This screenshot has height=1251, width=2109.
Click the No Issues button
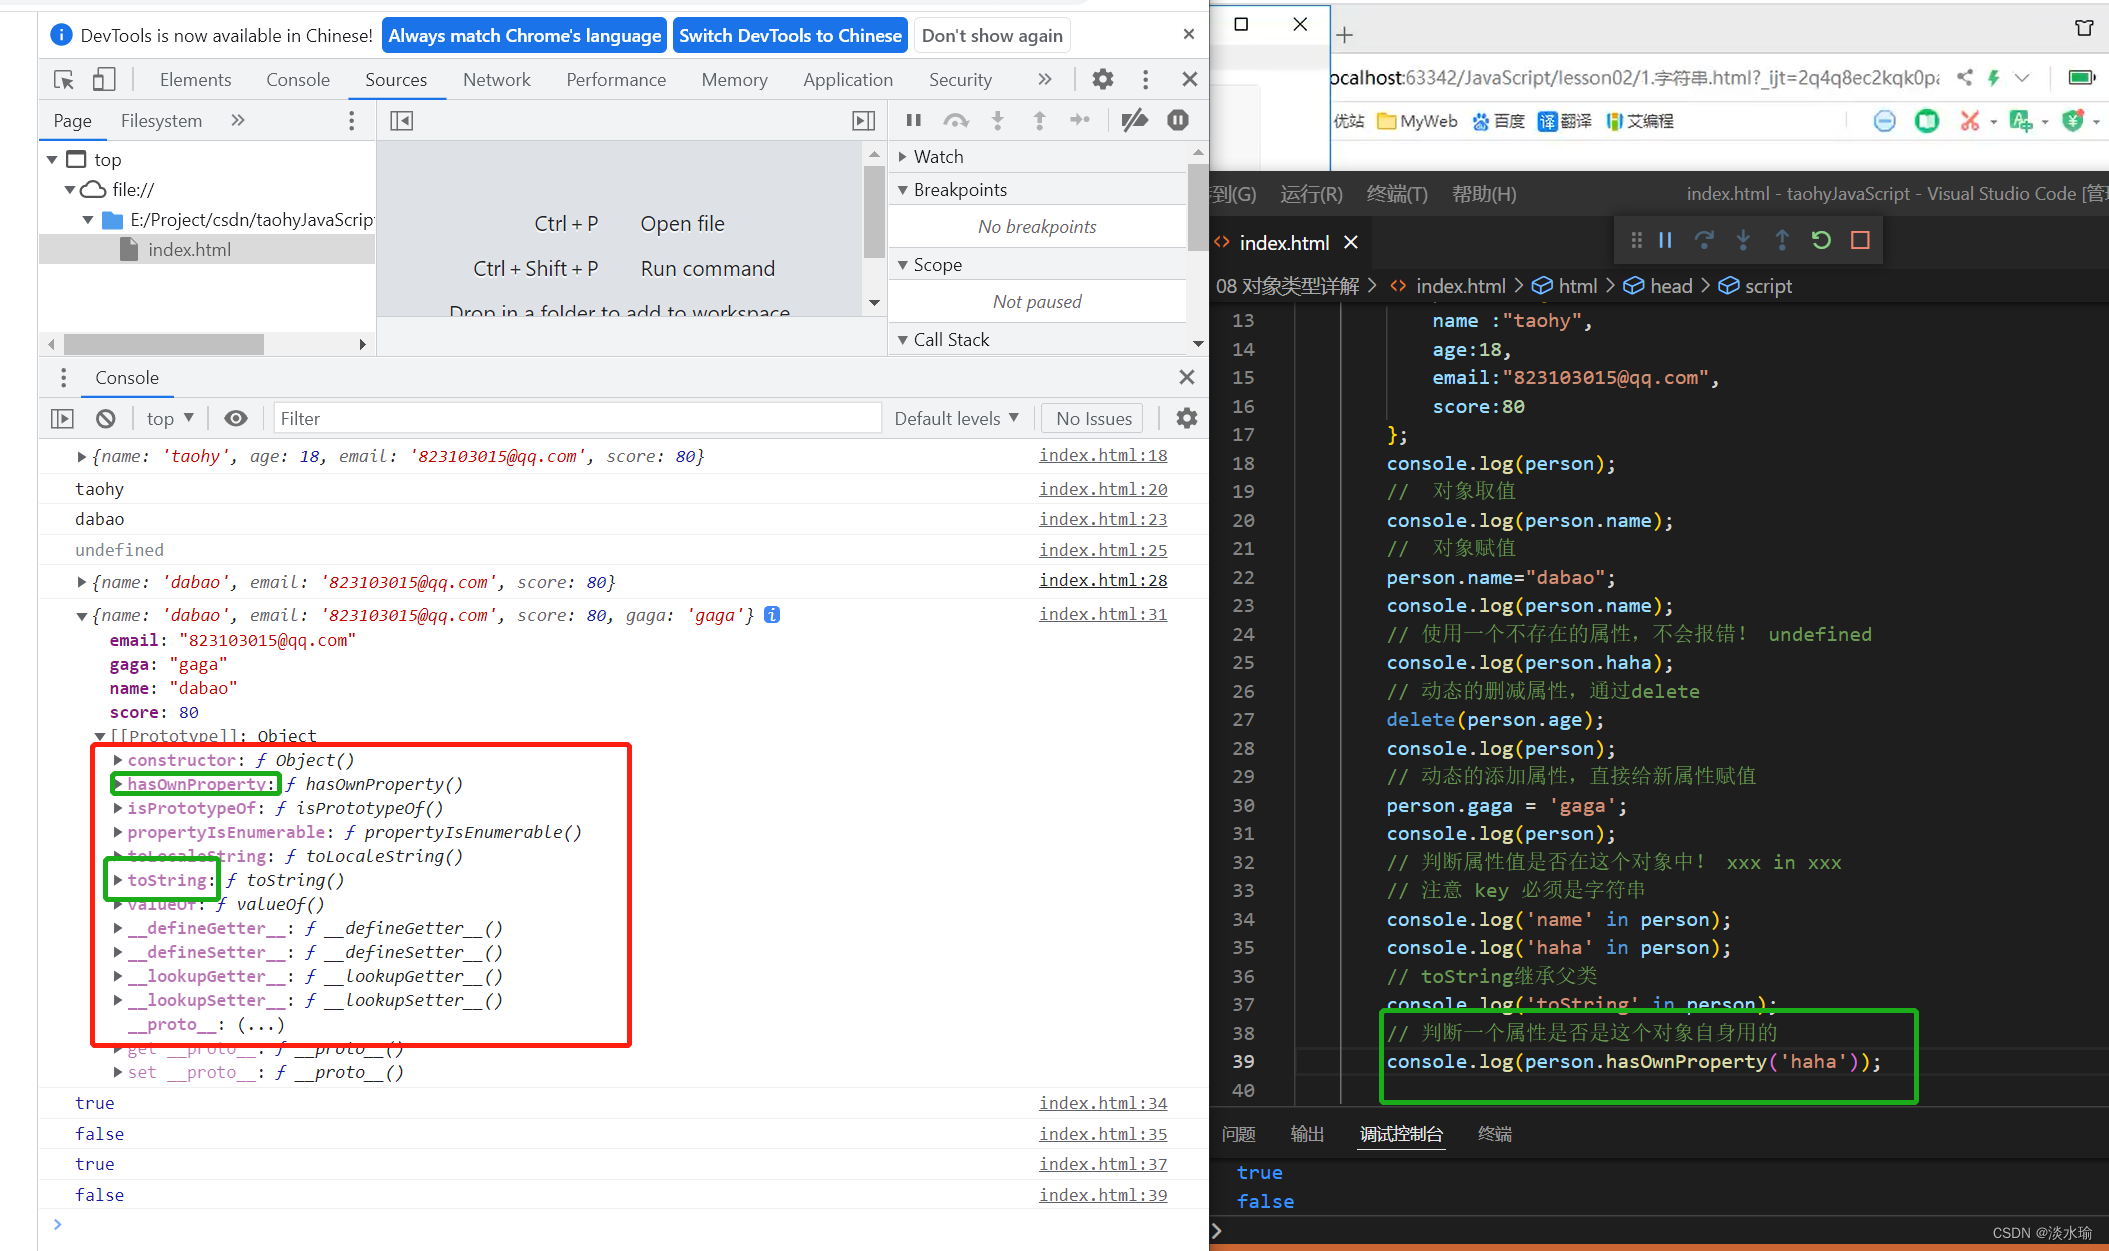(1094, 418)
